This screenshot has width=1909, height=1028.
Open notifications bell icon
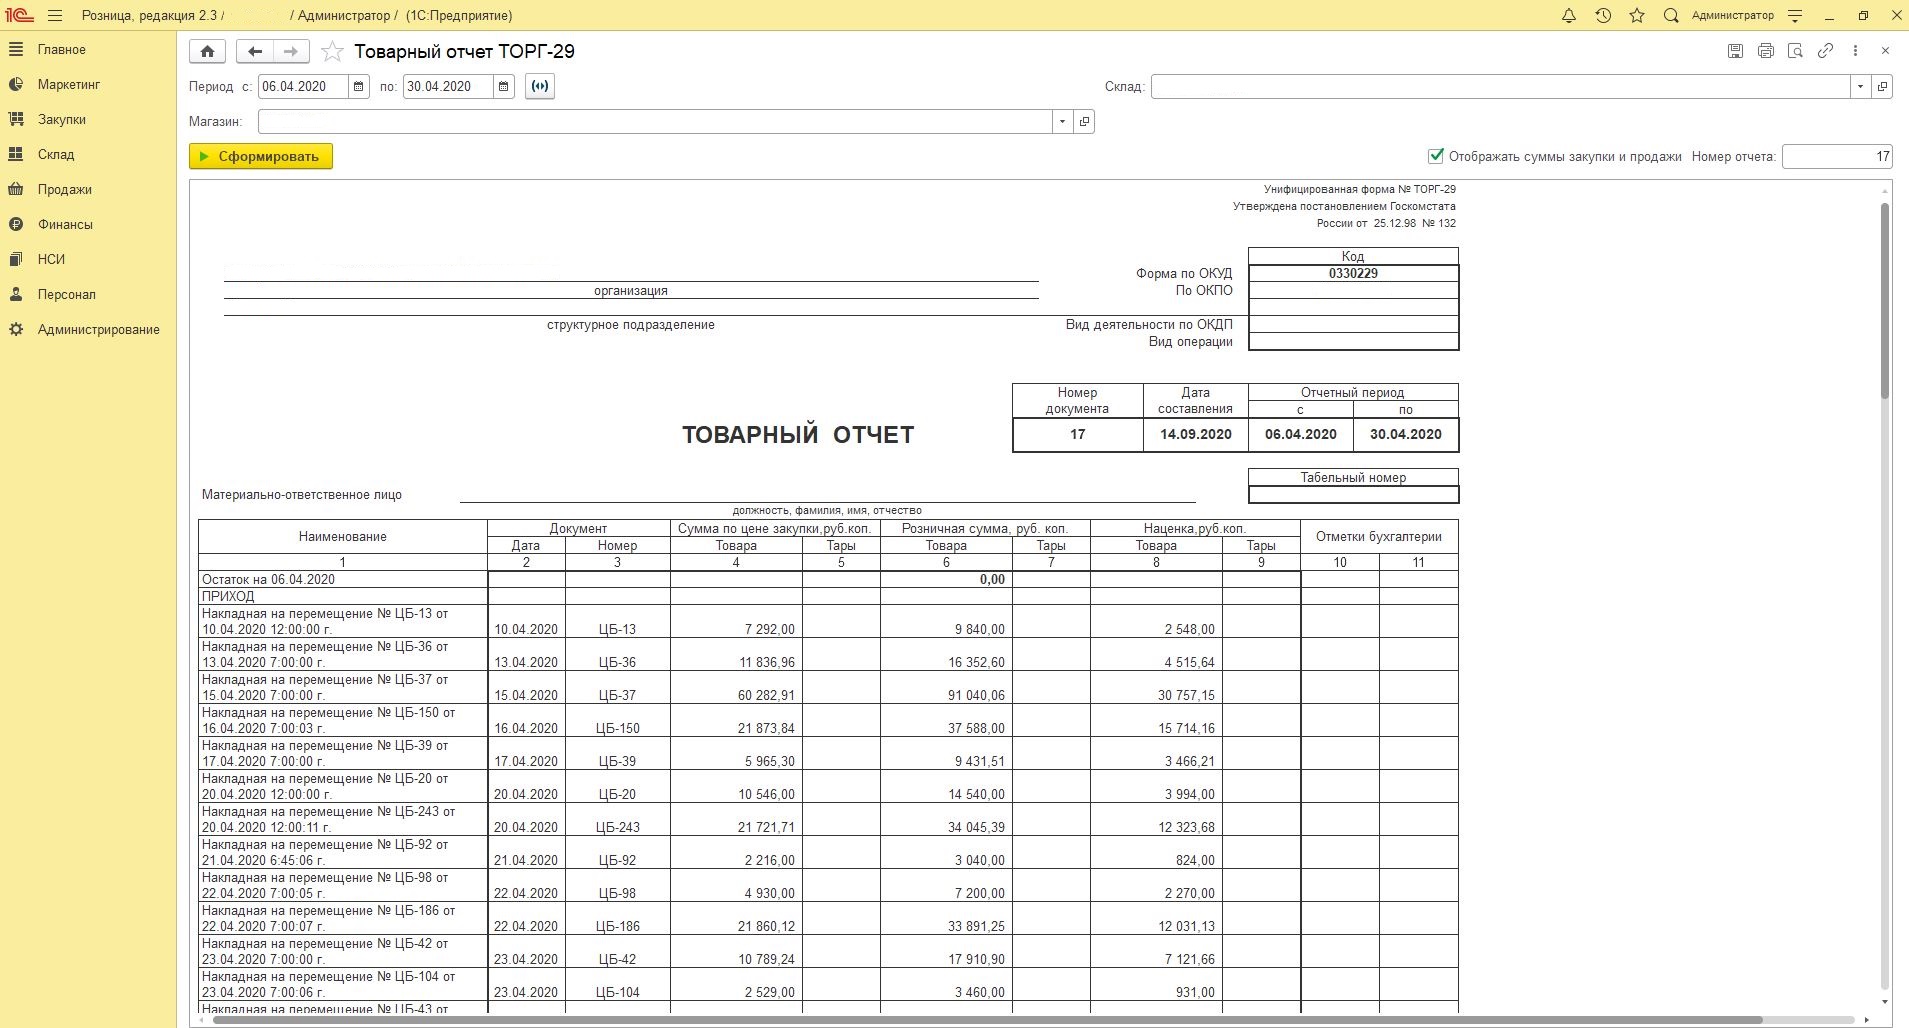(1569, 16)
